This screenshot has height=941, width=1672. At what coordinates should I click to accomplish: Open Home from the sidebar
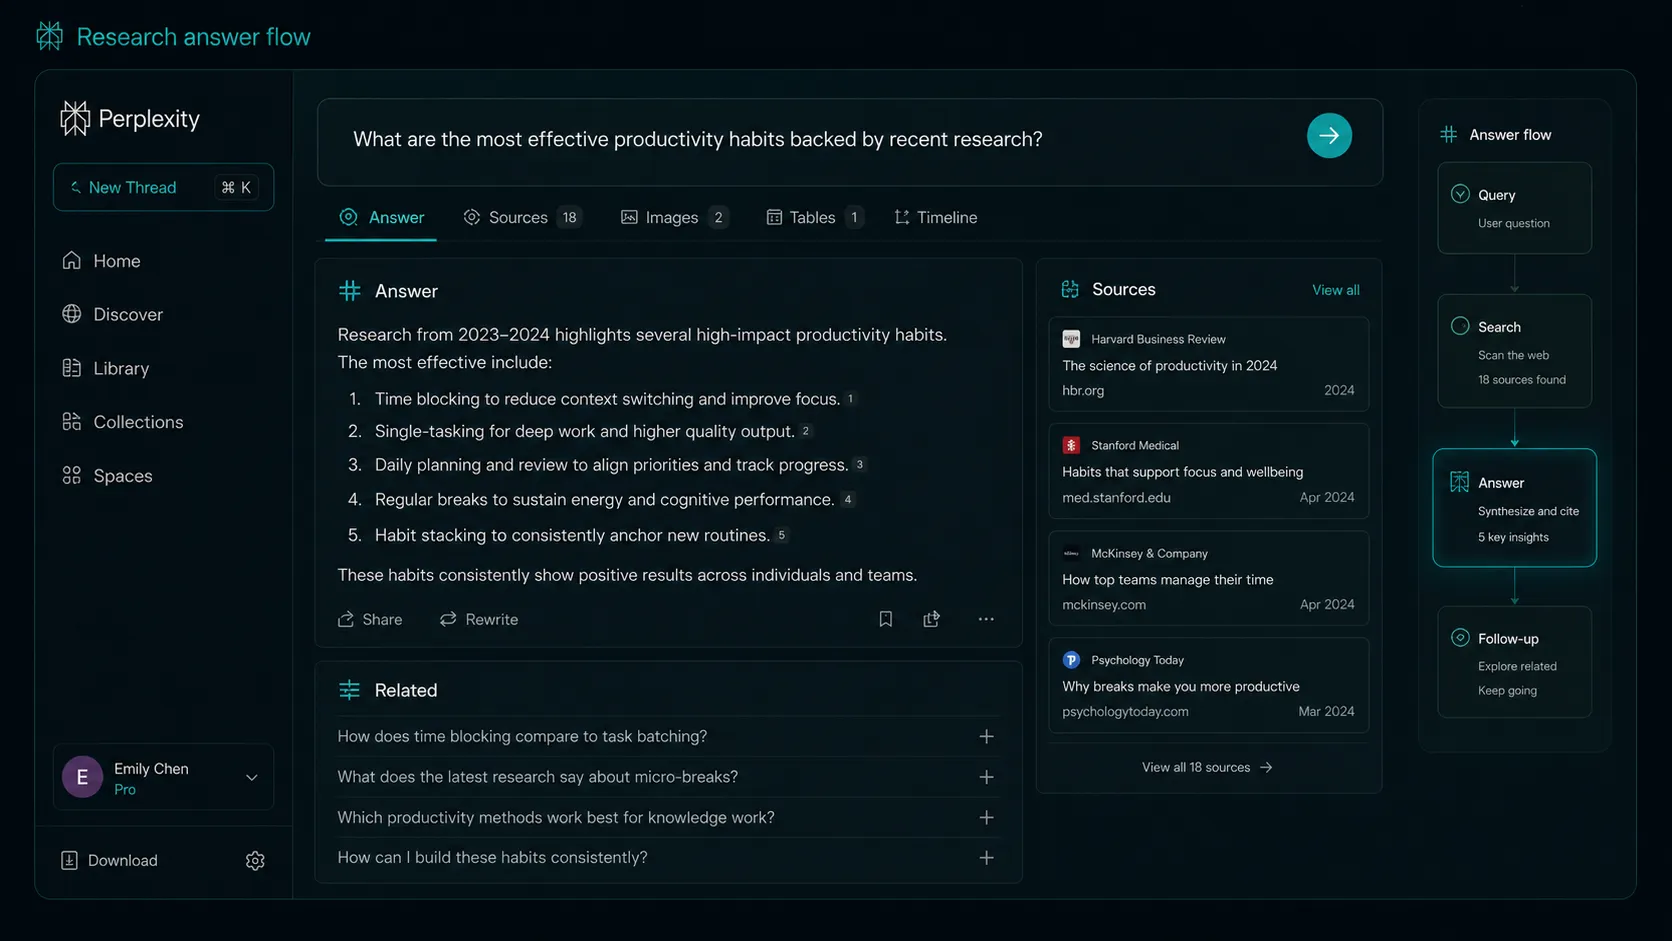point(101,261)
